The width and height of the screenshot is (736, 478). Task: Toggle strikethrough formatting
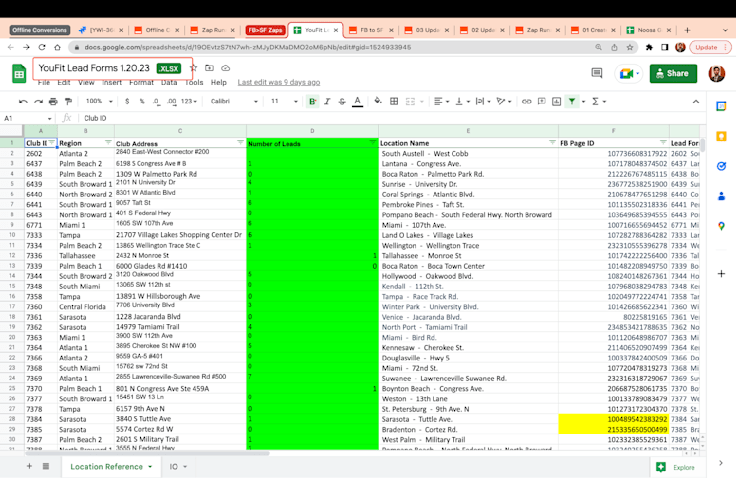click(x=342, y=101)
